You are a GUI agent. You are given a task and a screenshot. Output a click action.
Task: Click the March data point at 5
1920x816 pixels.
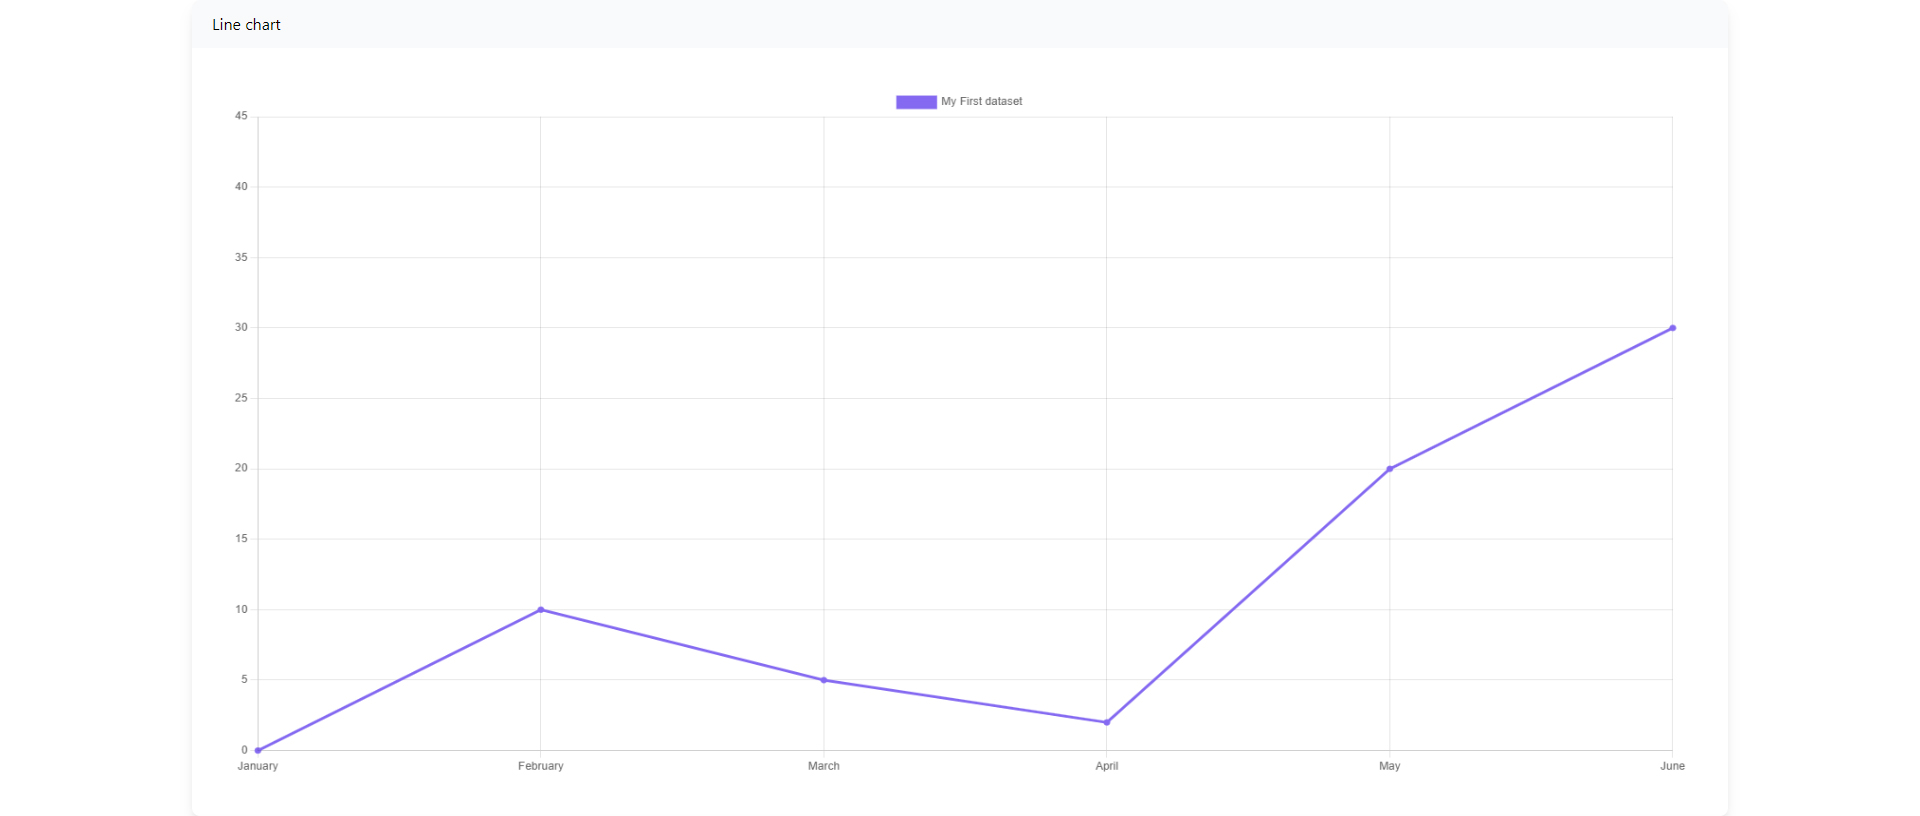click(824, 680)
